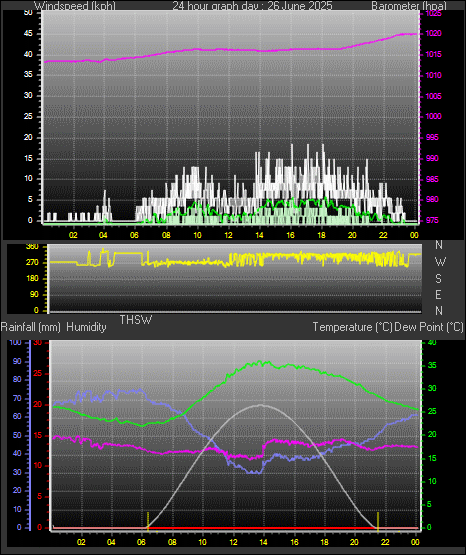
Task: Click the 975 barometer axis value
Action: (x=432, y=220)
